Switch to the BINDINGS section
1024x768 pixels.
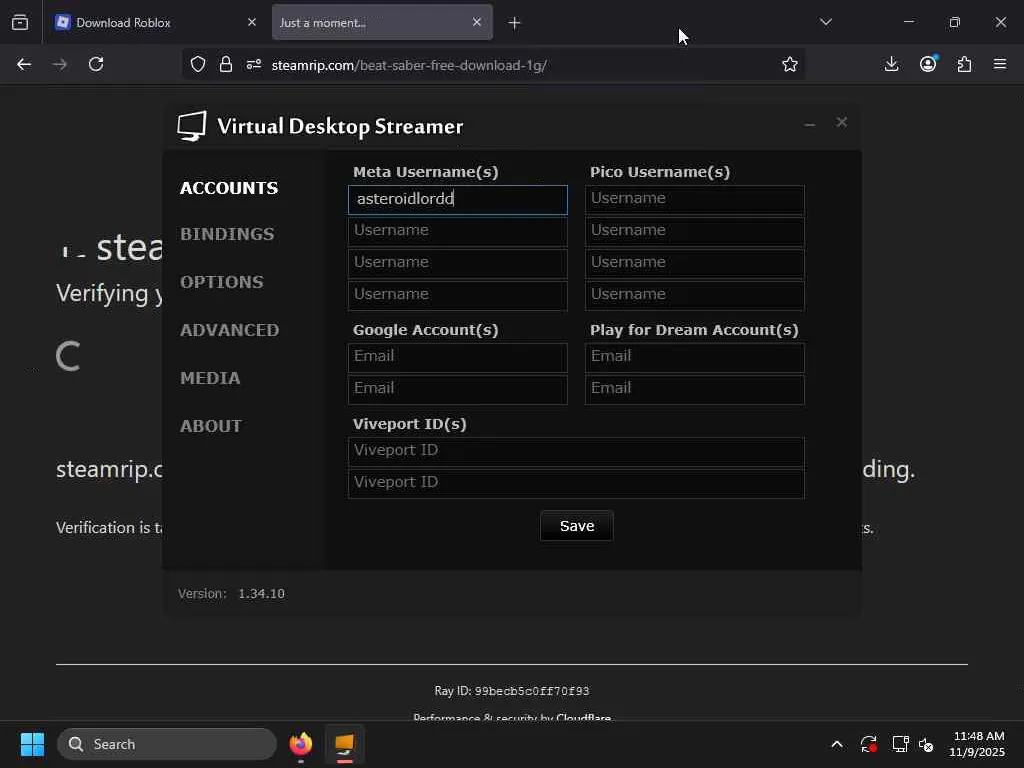tap(227, 234)
